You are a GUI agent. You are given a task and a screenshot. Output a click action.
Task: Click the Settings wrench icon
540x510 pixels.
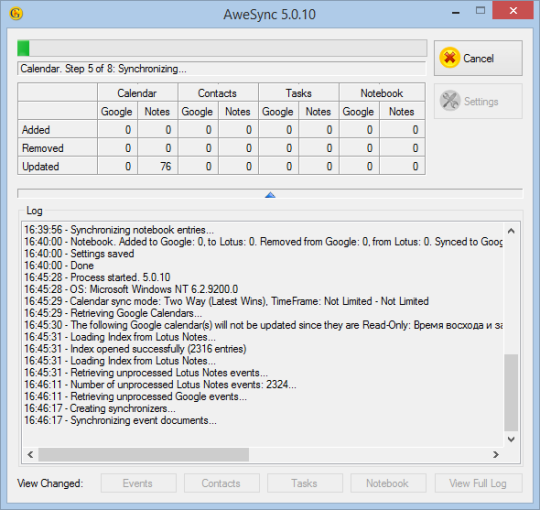(450, 101)
